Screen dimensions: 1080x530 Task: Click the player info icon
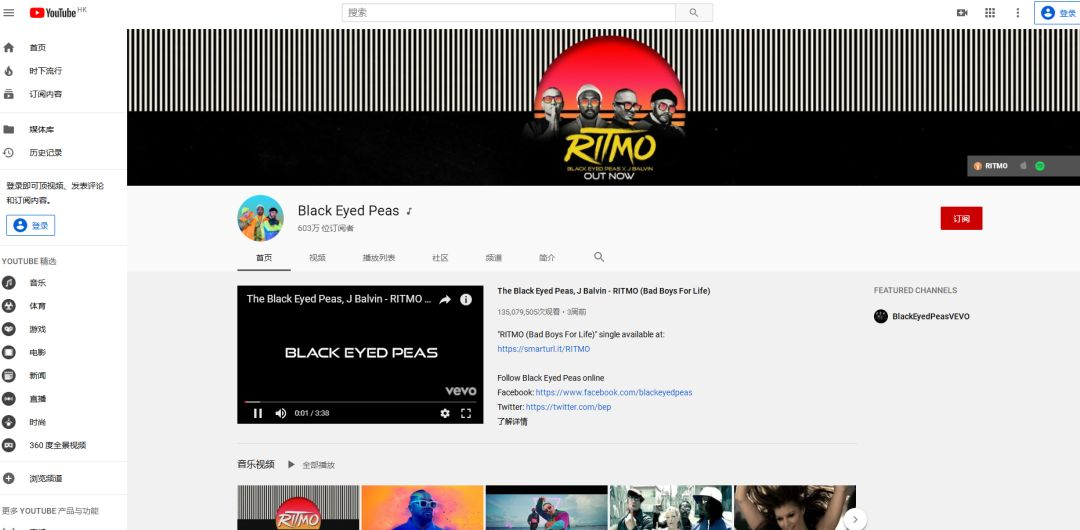[x=466, y=300]
